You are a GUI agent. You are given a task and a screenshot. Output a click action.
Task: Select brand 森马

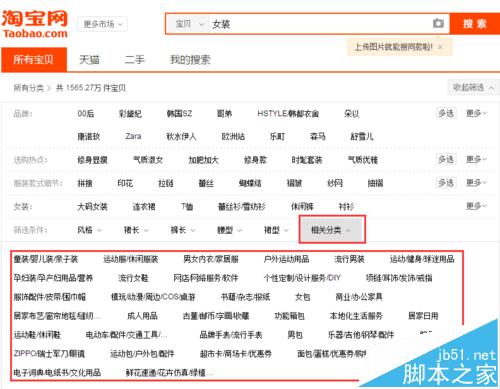pyautogui.click(x=317, y=136)
